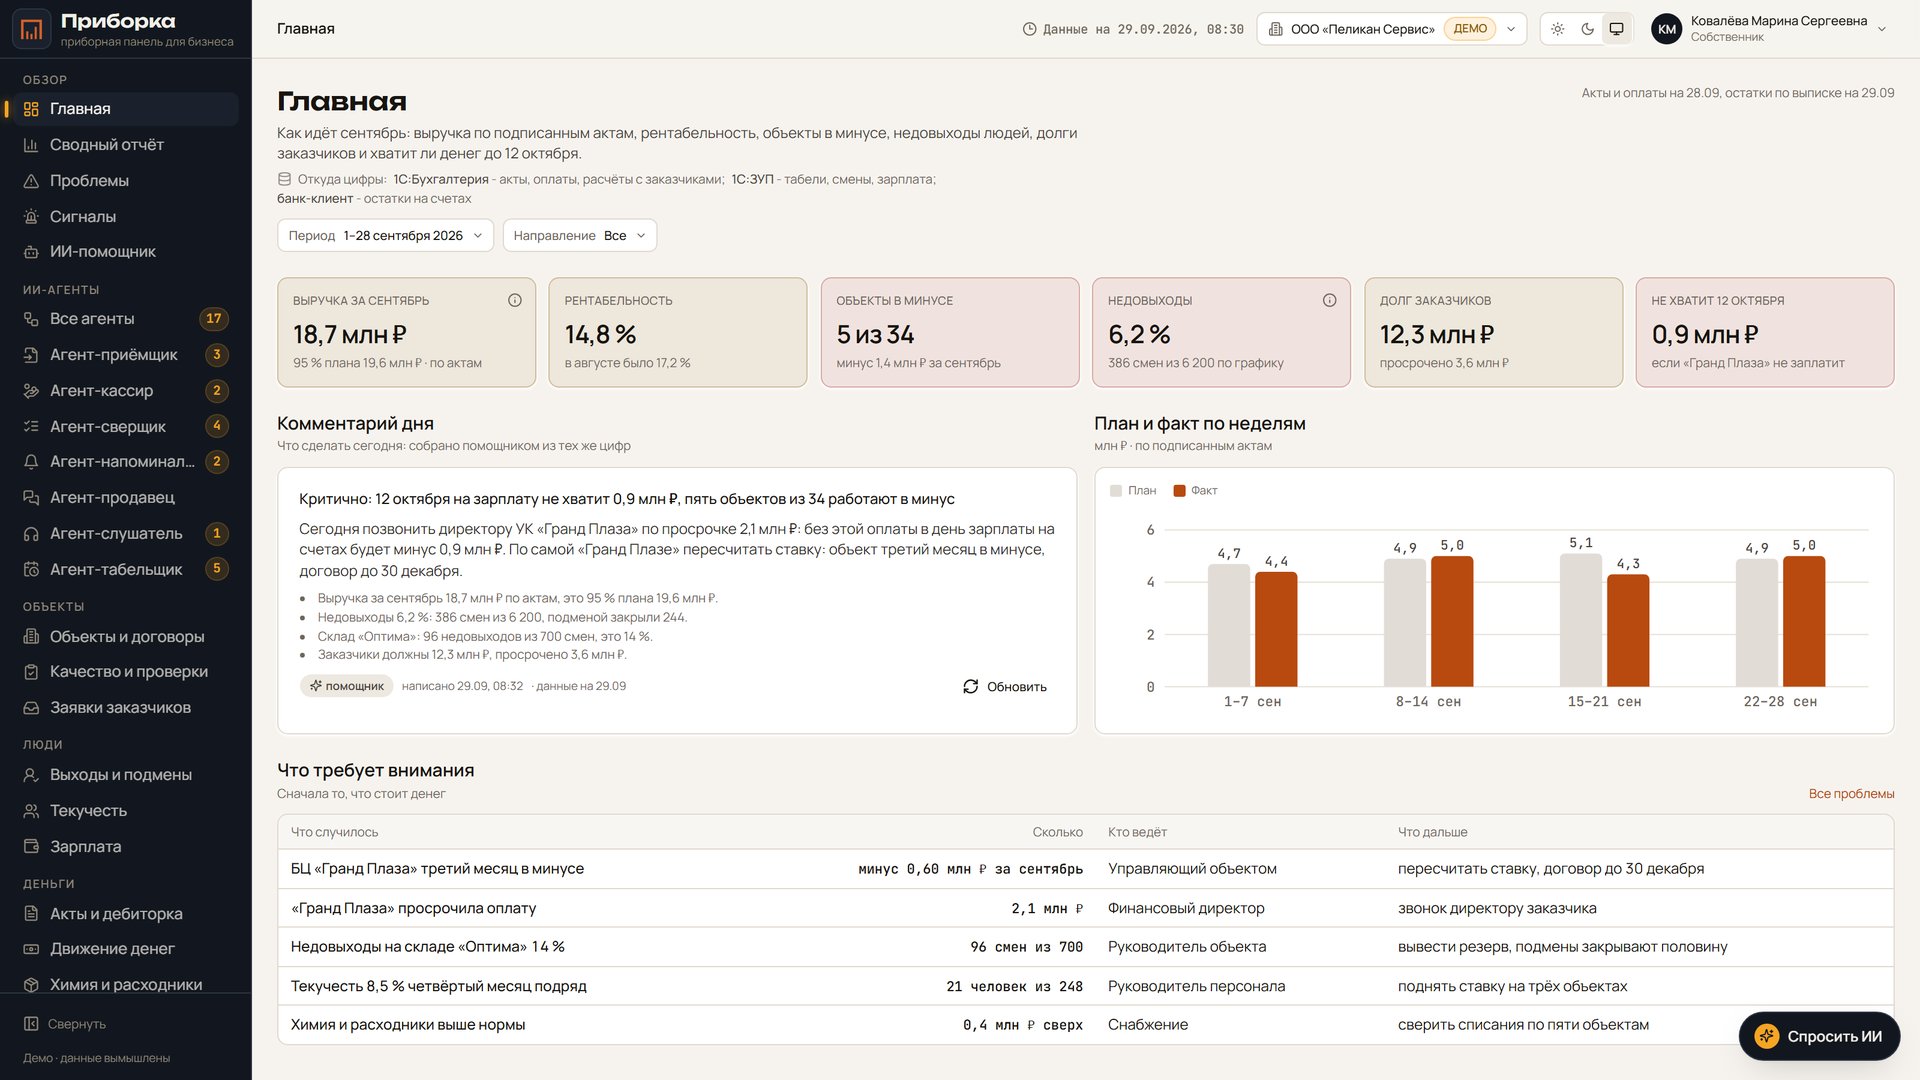Switch to dark theme with moon icon
Viewport: 1920px width, 1080px height.
click(1587, 29)
